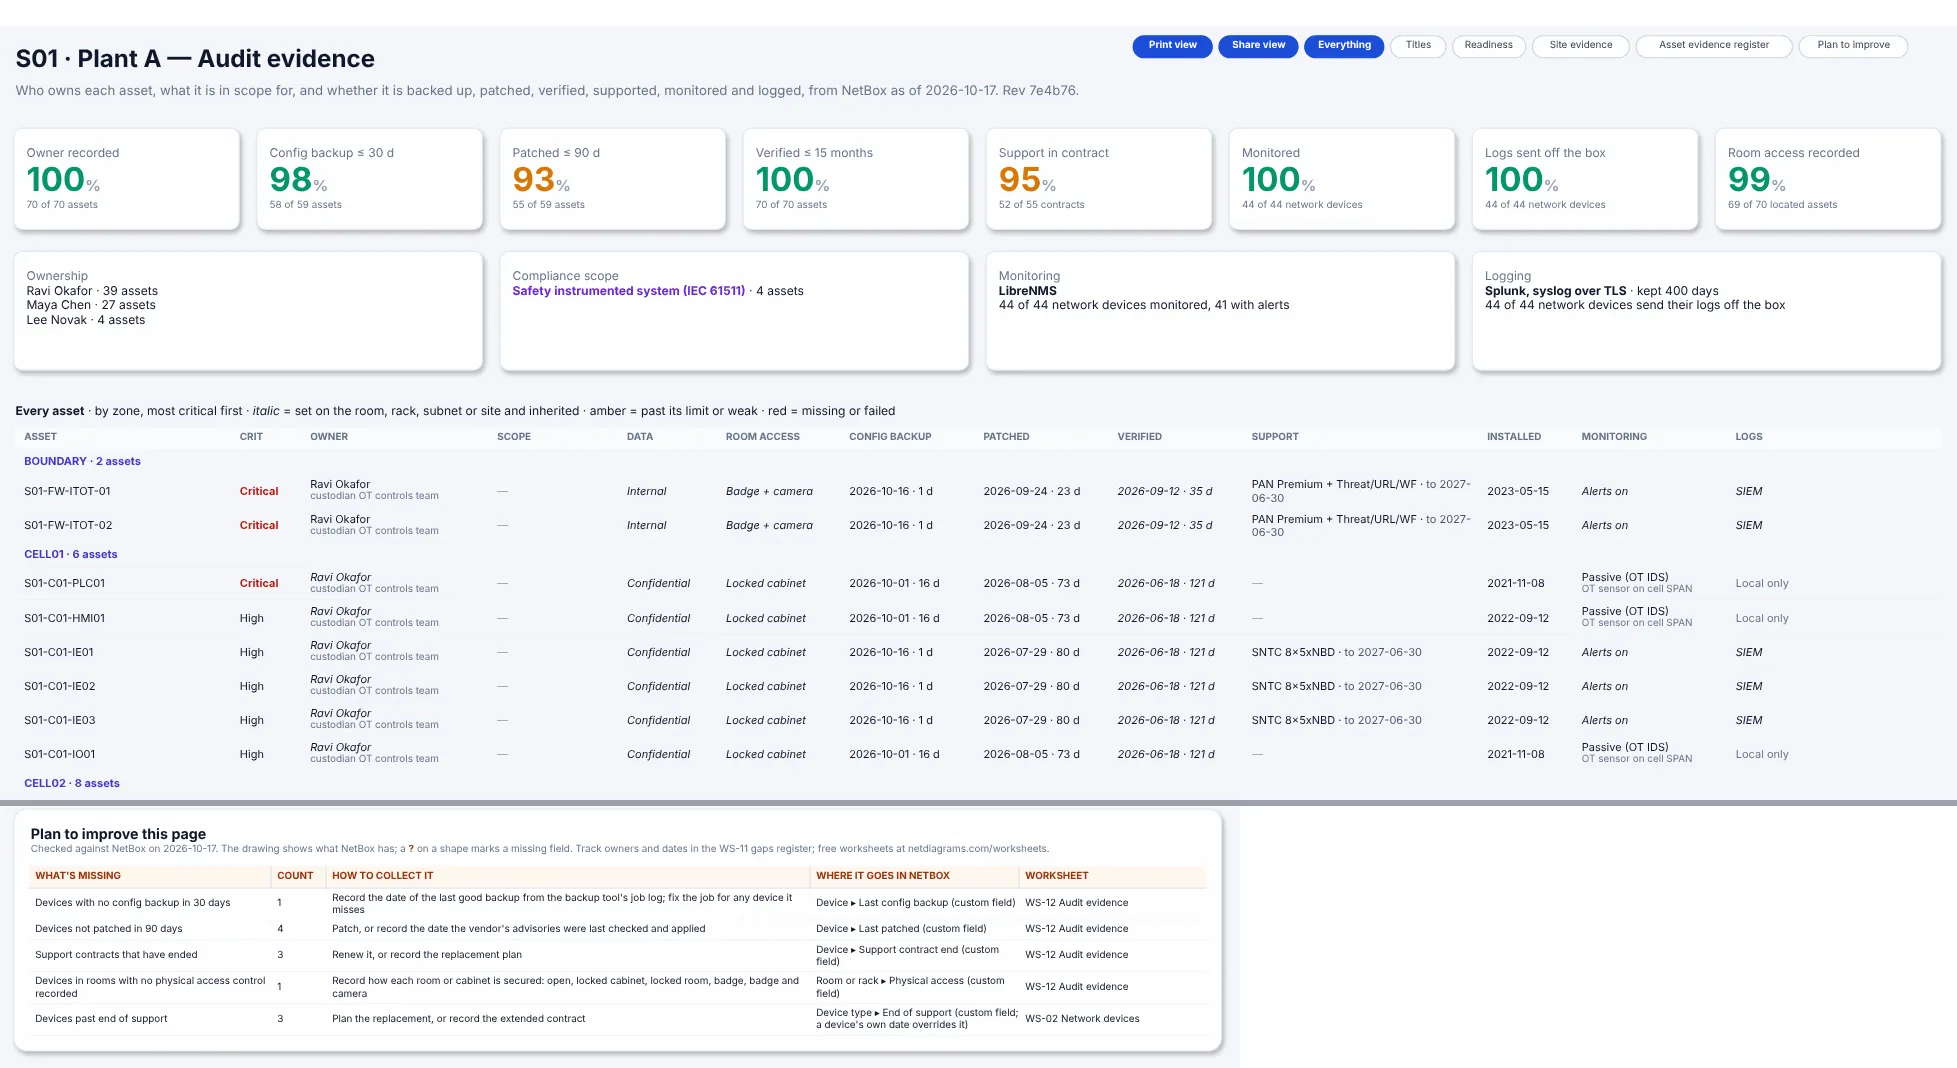Click the Share view button
This screenshot has width=1957, height=1068.
(x=1258, y=46)
